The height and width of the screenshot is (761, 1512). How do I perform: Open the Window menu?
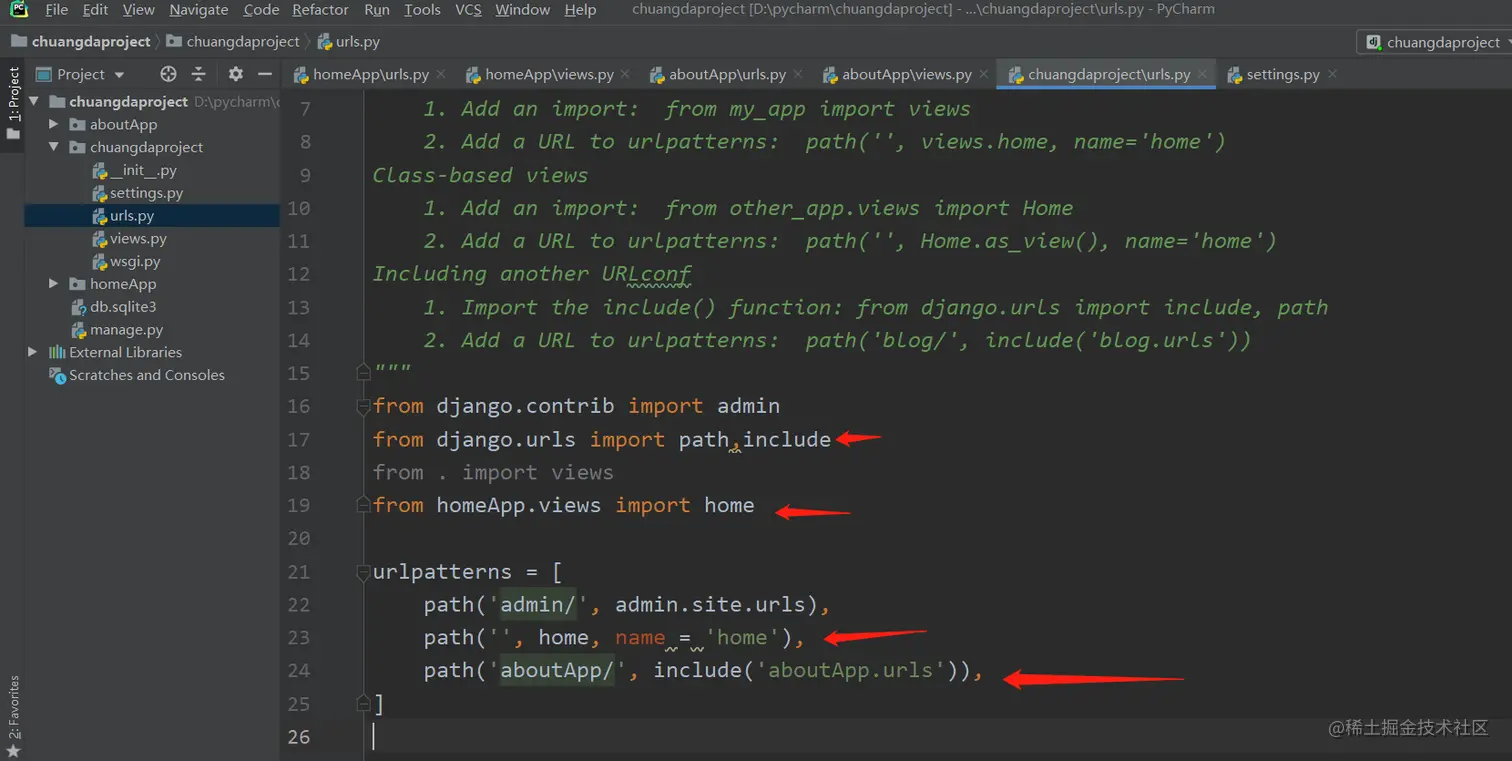523,10
